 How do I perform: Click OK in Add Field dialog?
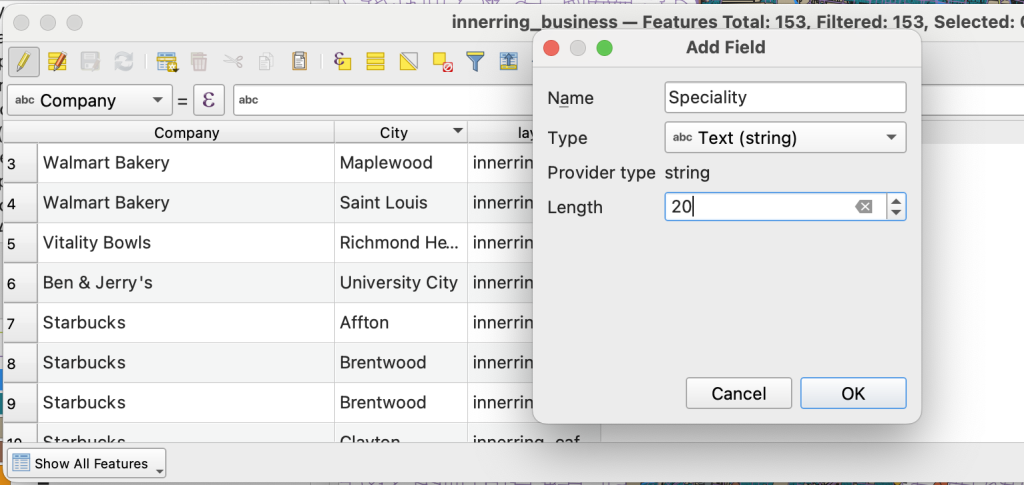(x=852, y=393)
